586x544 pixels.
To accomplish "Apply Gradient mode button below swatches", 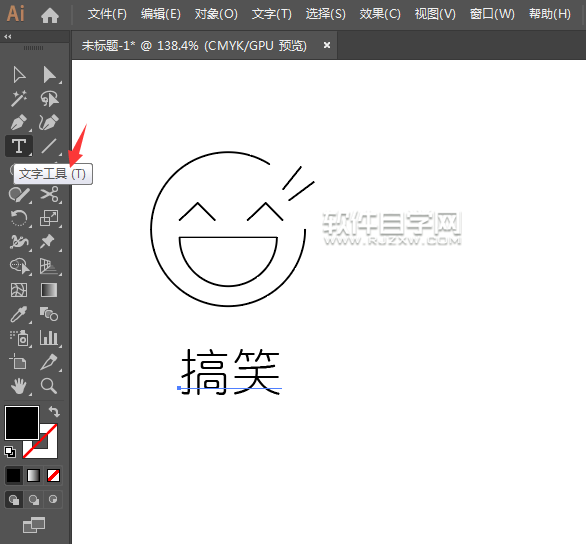I will tap(33, 476).
